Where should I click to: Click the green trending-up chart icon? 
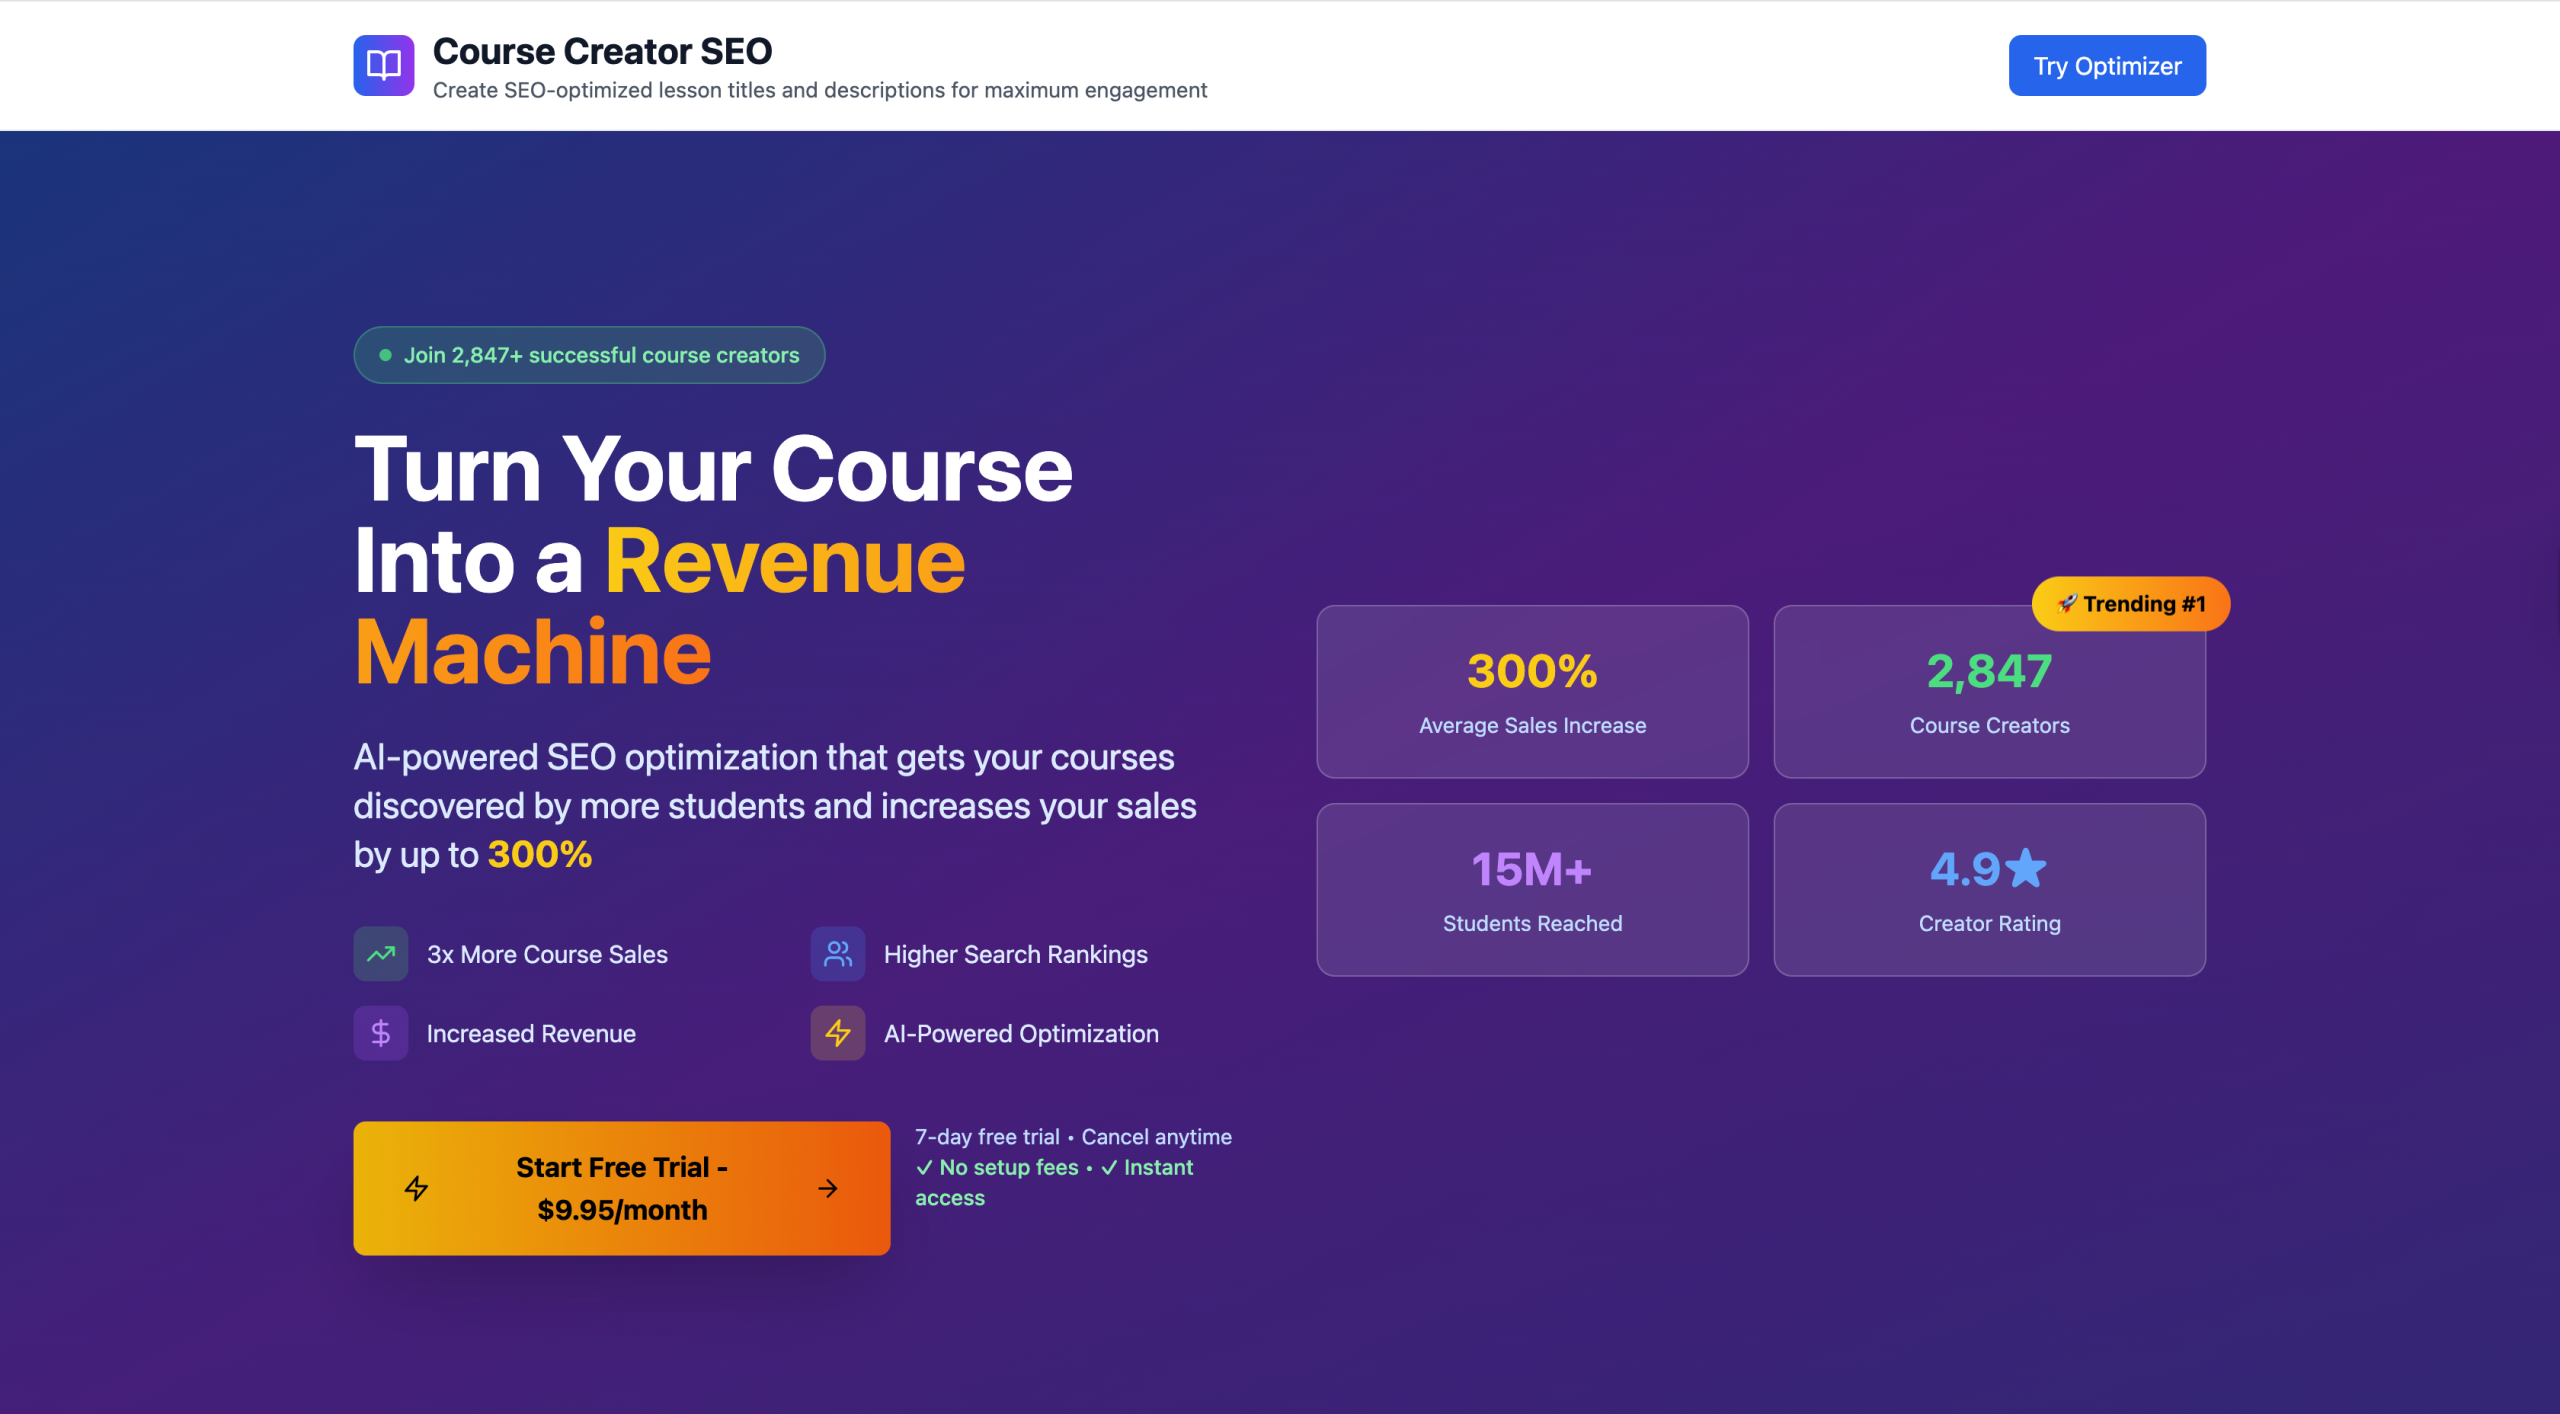380,954
